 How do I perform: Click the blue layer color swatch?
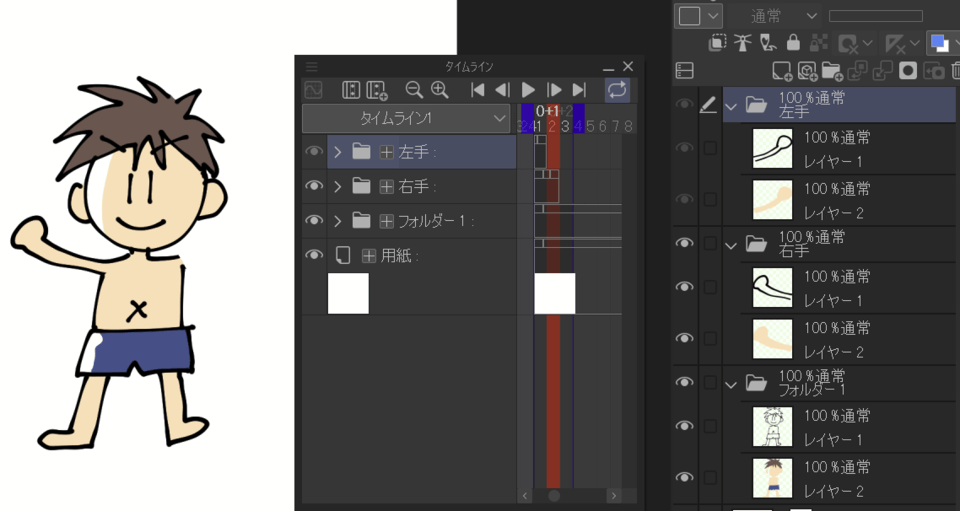point(939,43)
